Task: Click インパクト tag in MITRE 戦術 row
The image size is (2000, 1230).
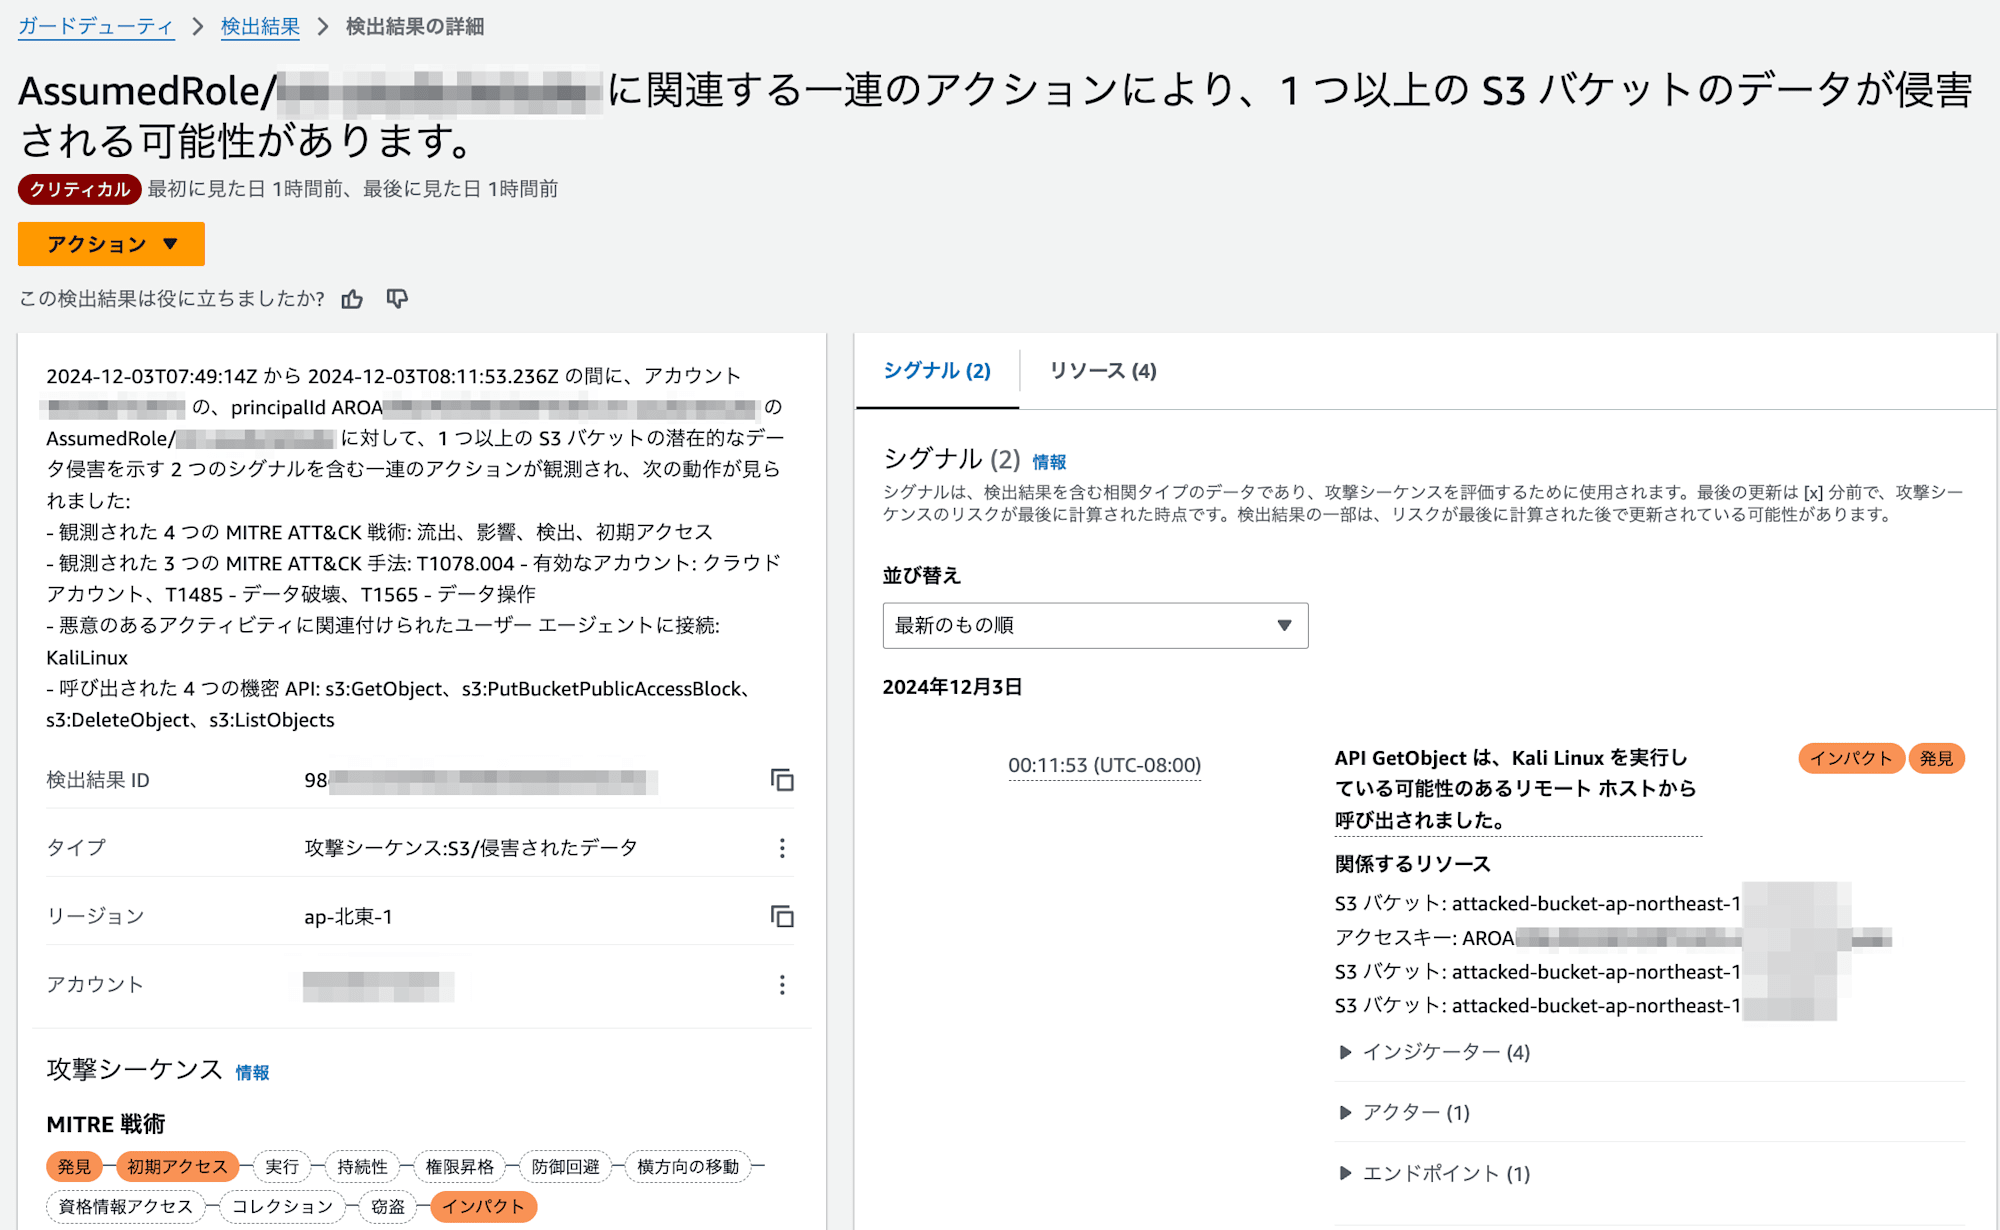Action: pos(484,1207)
